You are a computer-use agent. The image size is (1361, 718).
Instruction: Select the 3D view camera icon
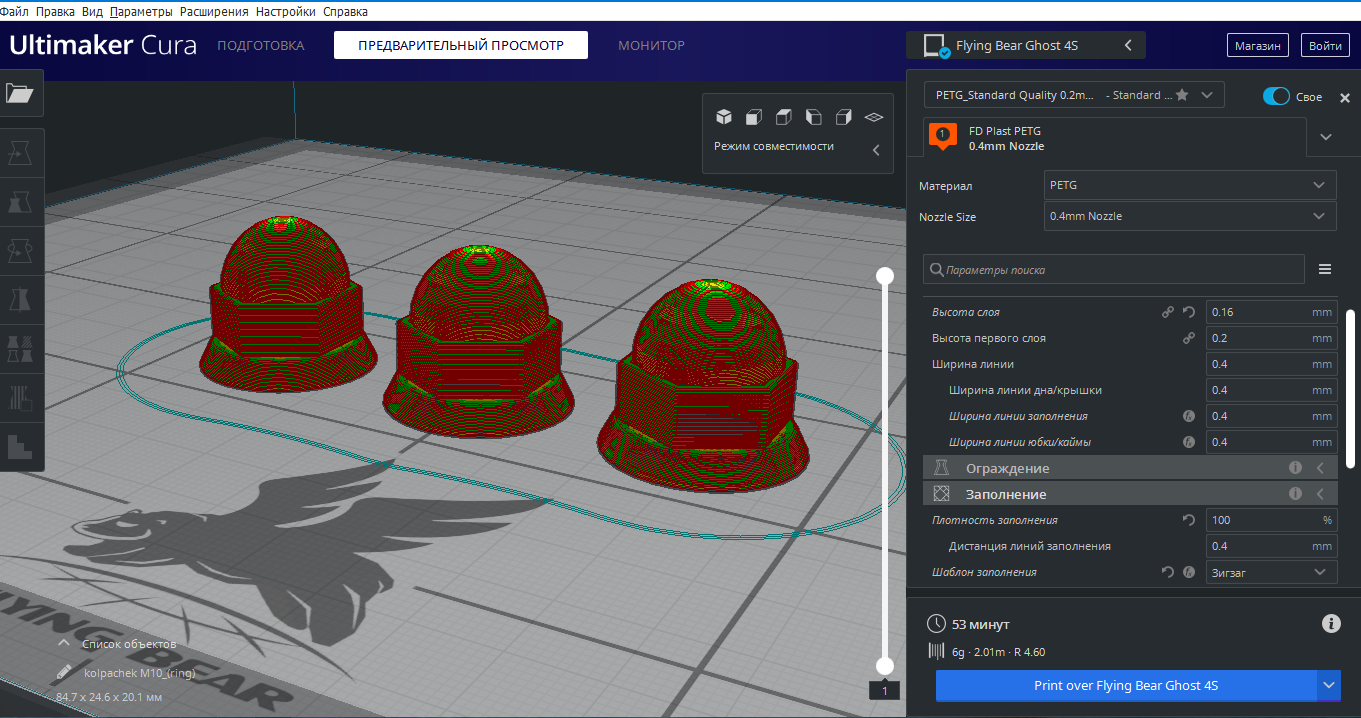724,117
